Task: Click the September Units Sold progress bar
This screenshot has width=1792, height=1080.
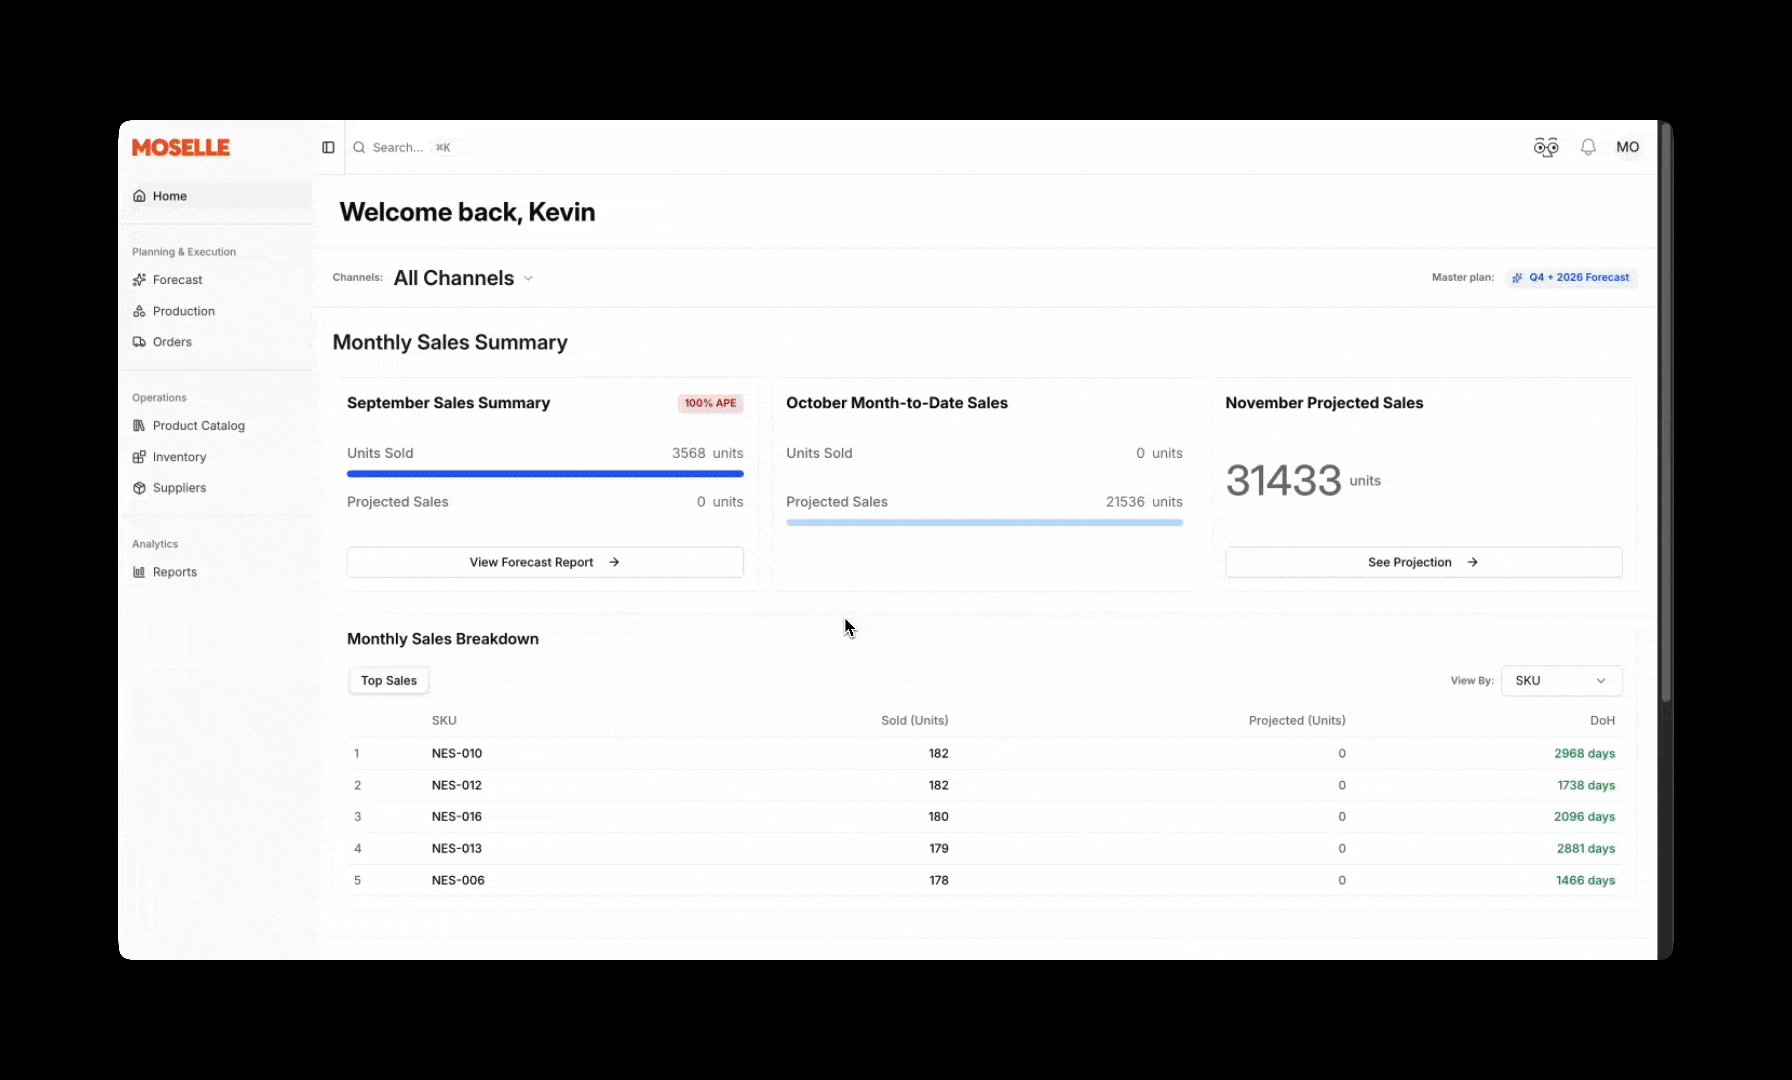Action: pos(544,474)
